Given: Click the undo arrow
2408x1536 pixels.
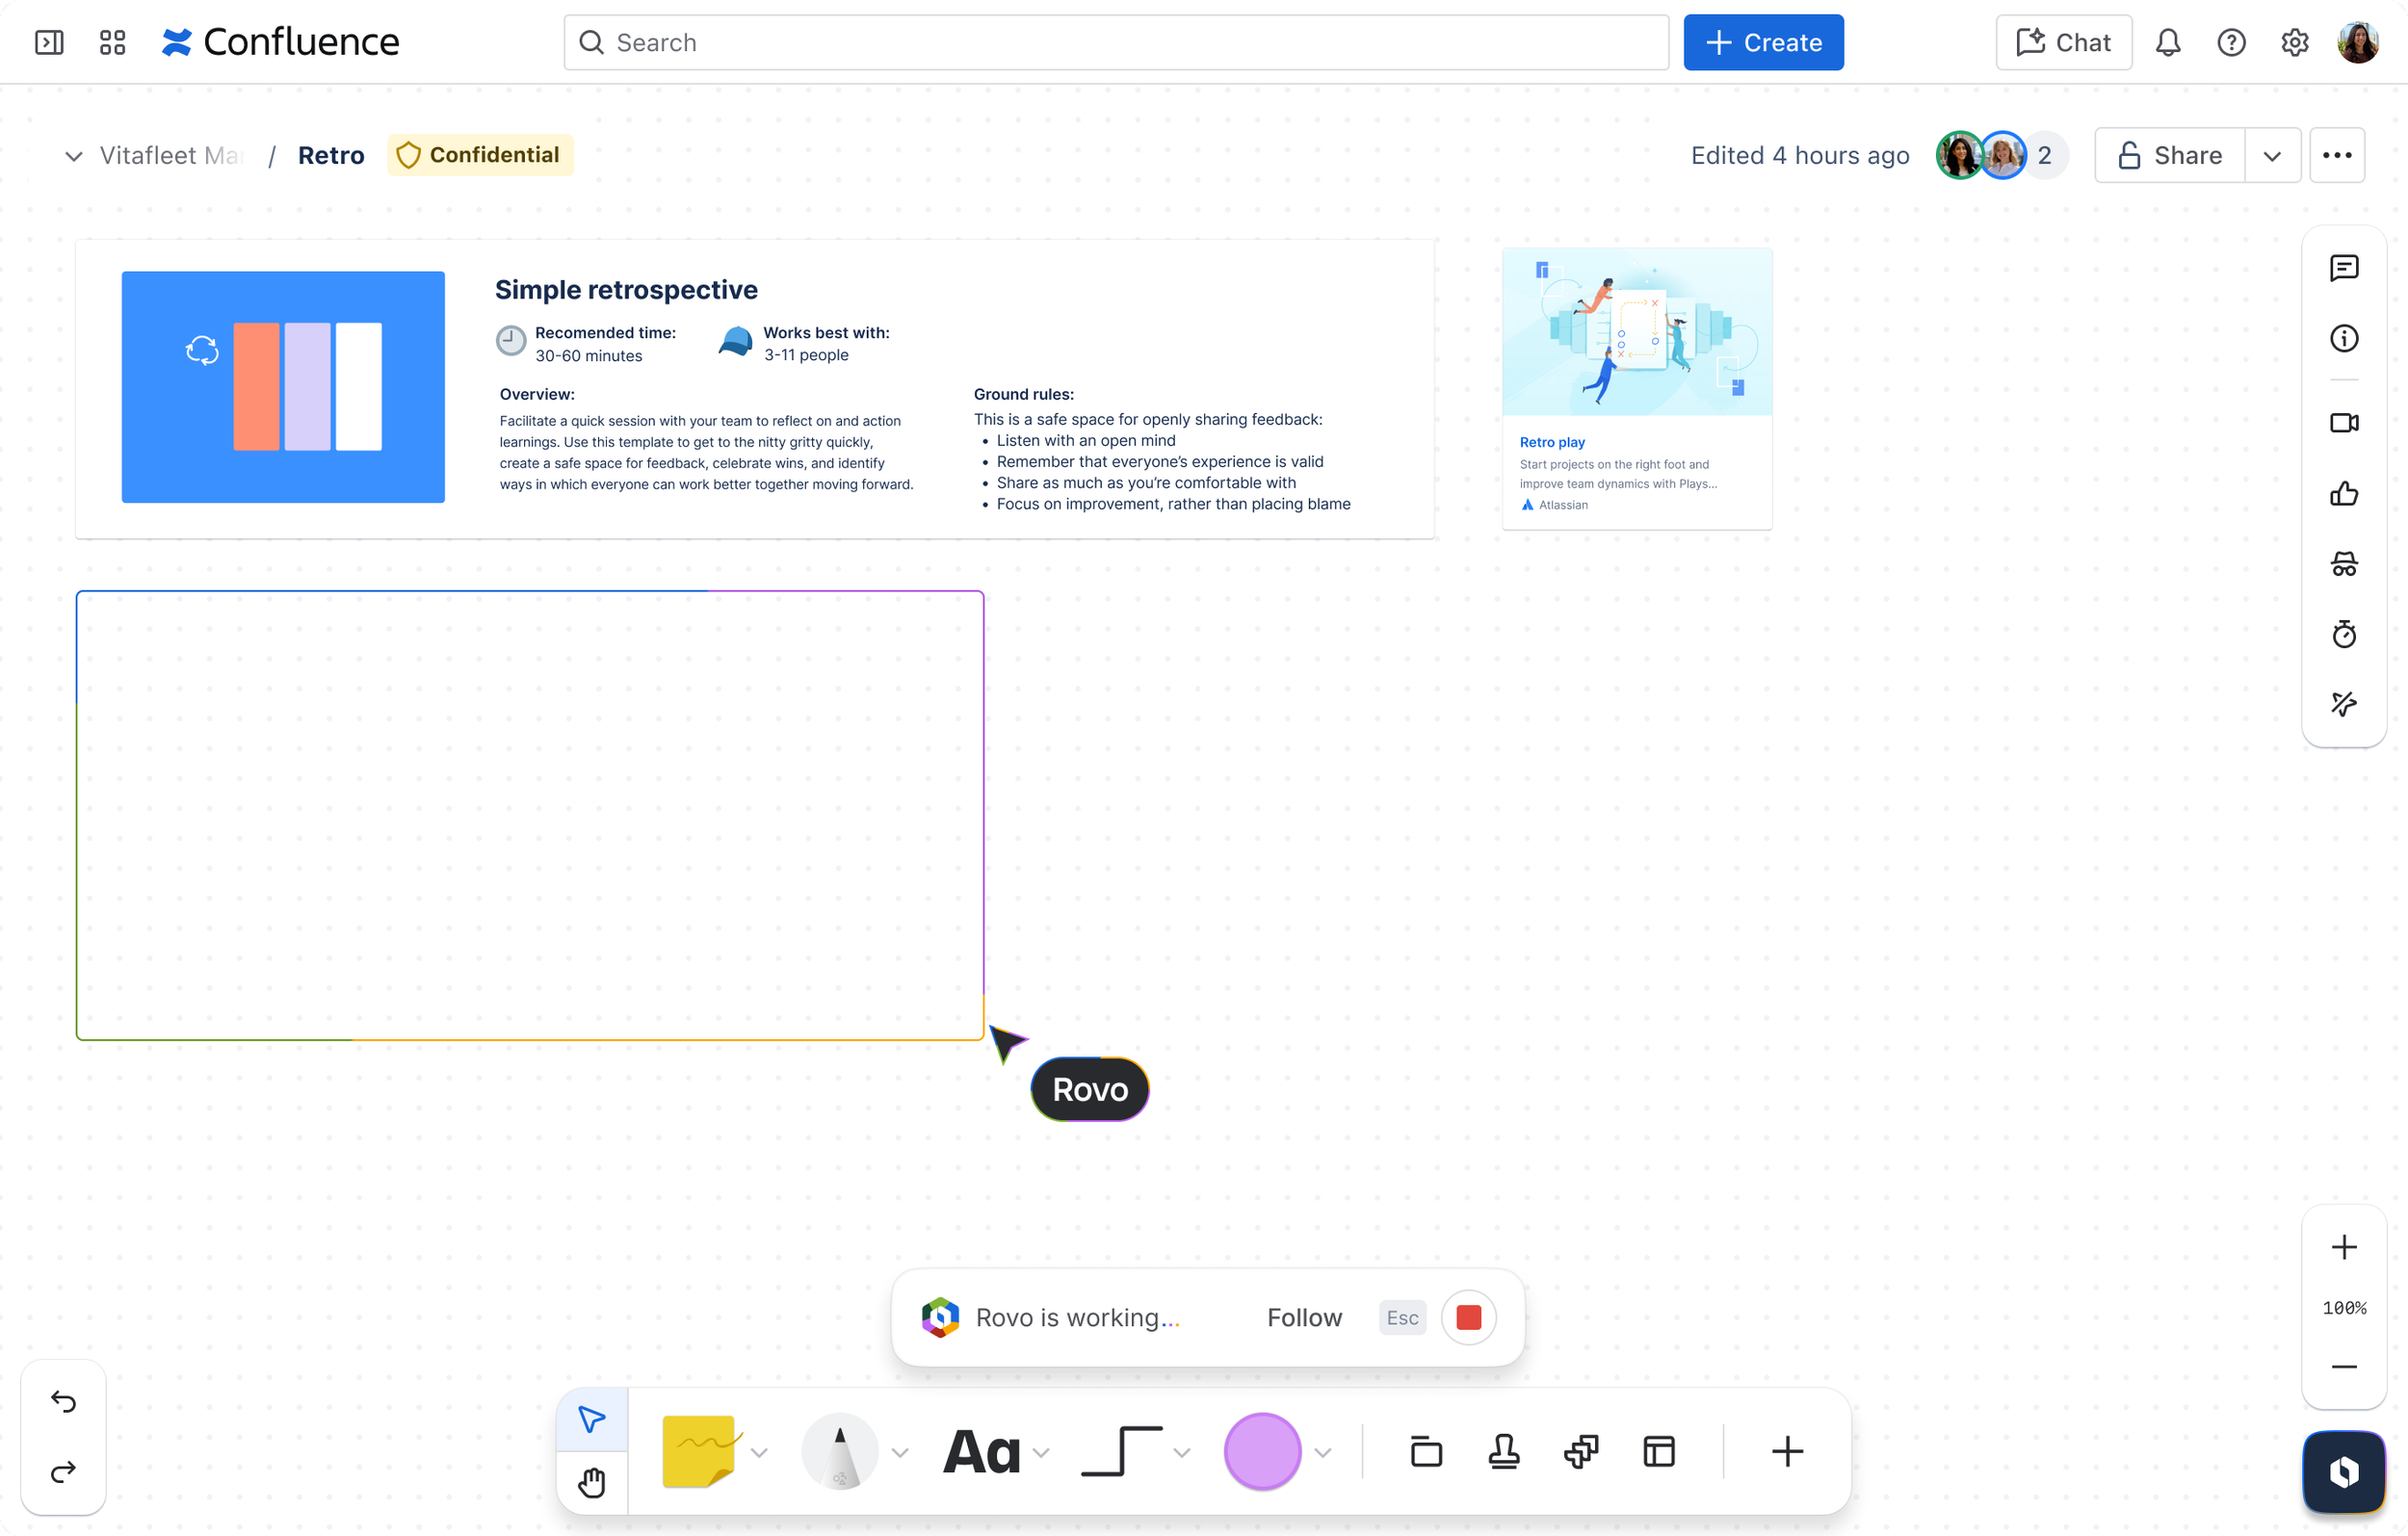Looking at the screenshot, I should coord(63,1401).
